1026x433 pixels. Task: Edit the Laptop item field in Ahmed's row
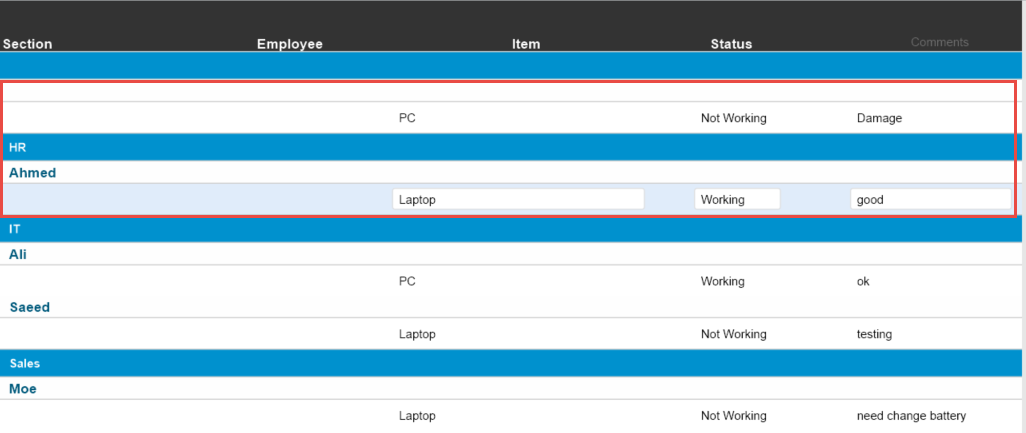518,199
